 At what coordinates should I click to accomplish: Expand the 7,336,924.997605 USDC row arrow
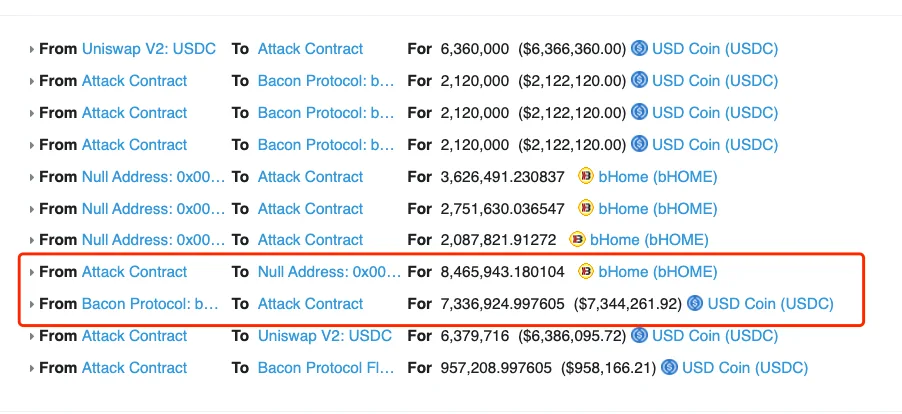[x=32, y=304]
